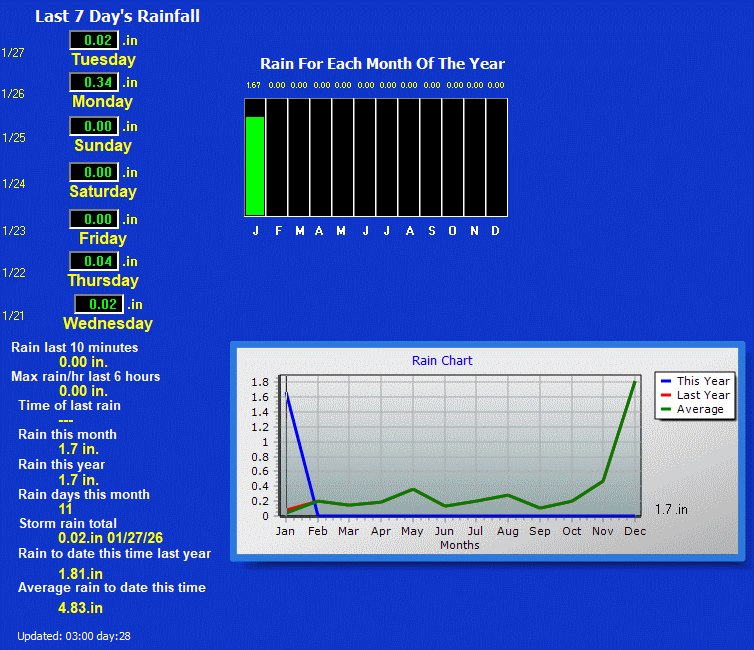Screen dimensions: 754x650
Task: Click the 4.83.in average rain value
Action: 80,607
